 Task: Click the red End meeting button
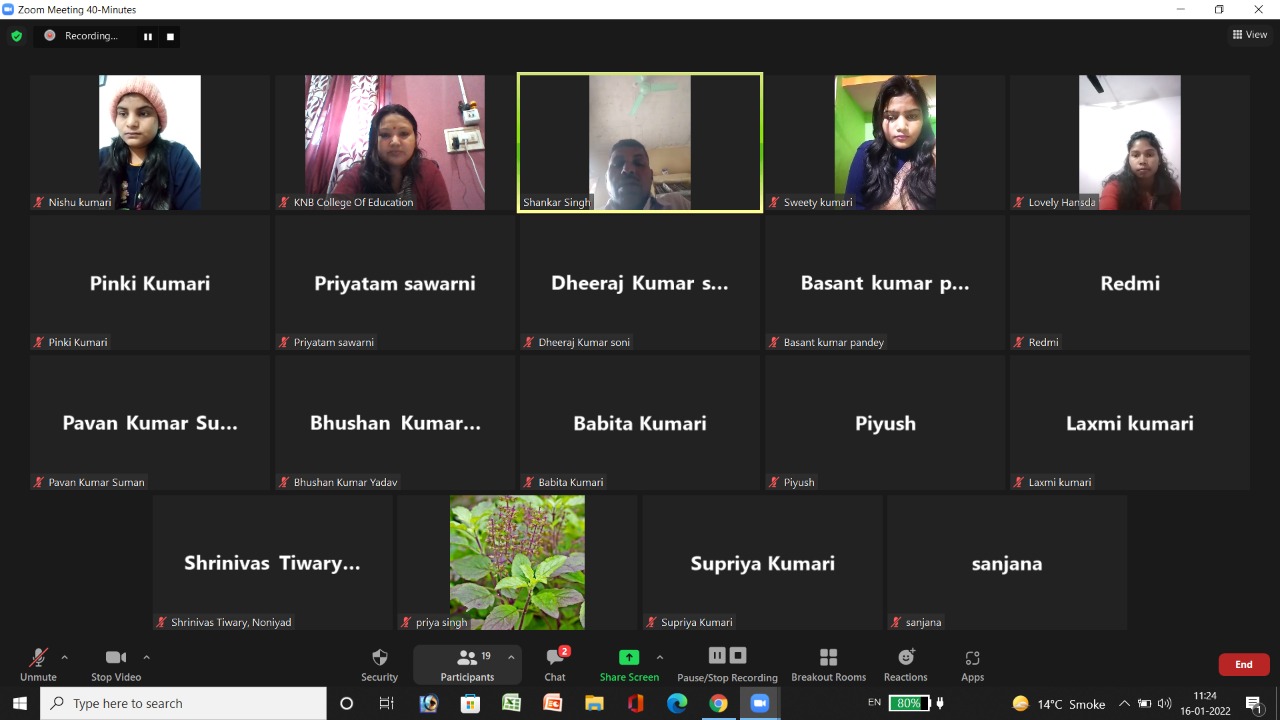tap(1244, 664)
